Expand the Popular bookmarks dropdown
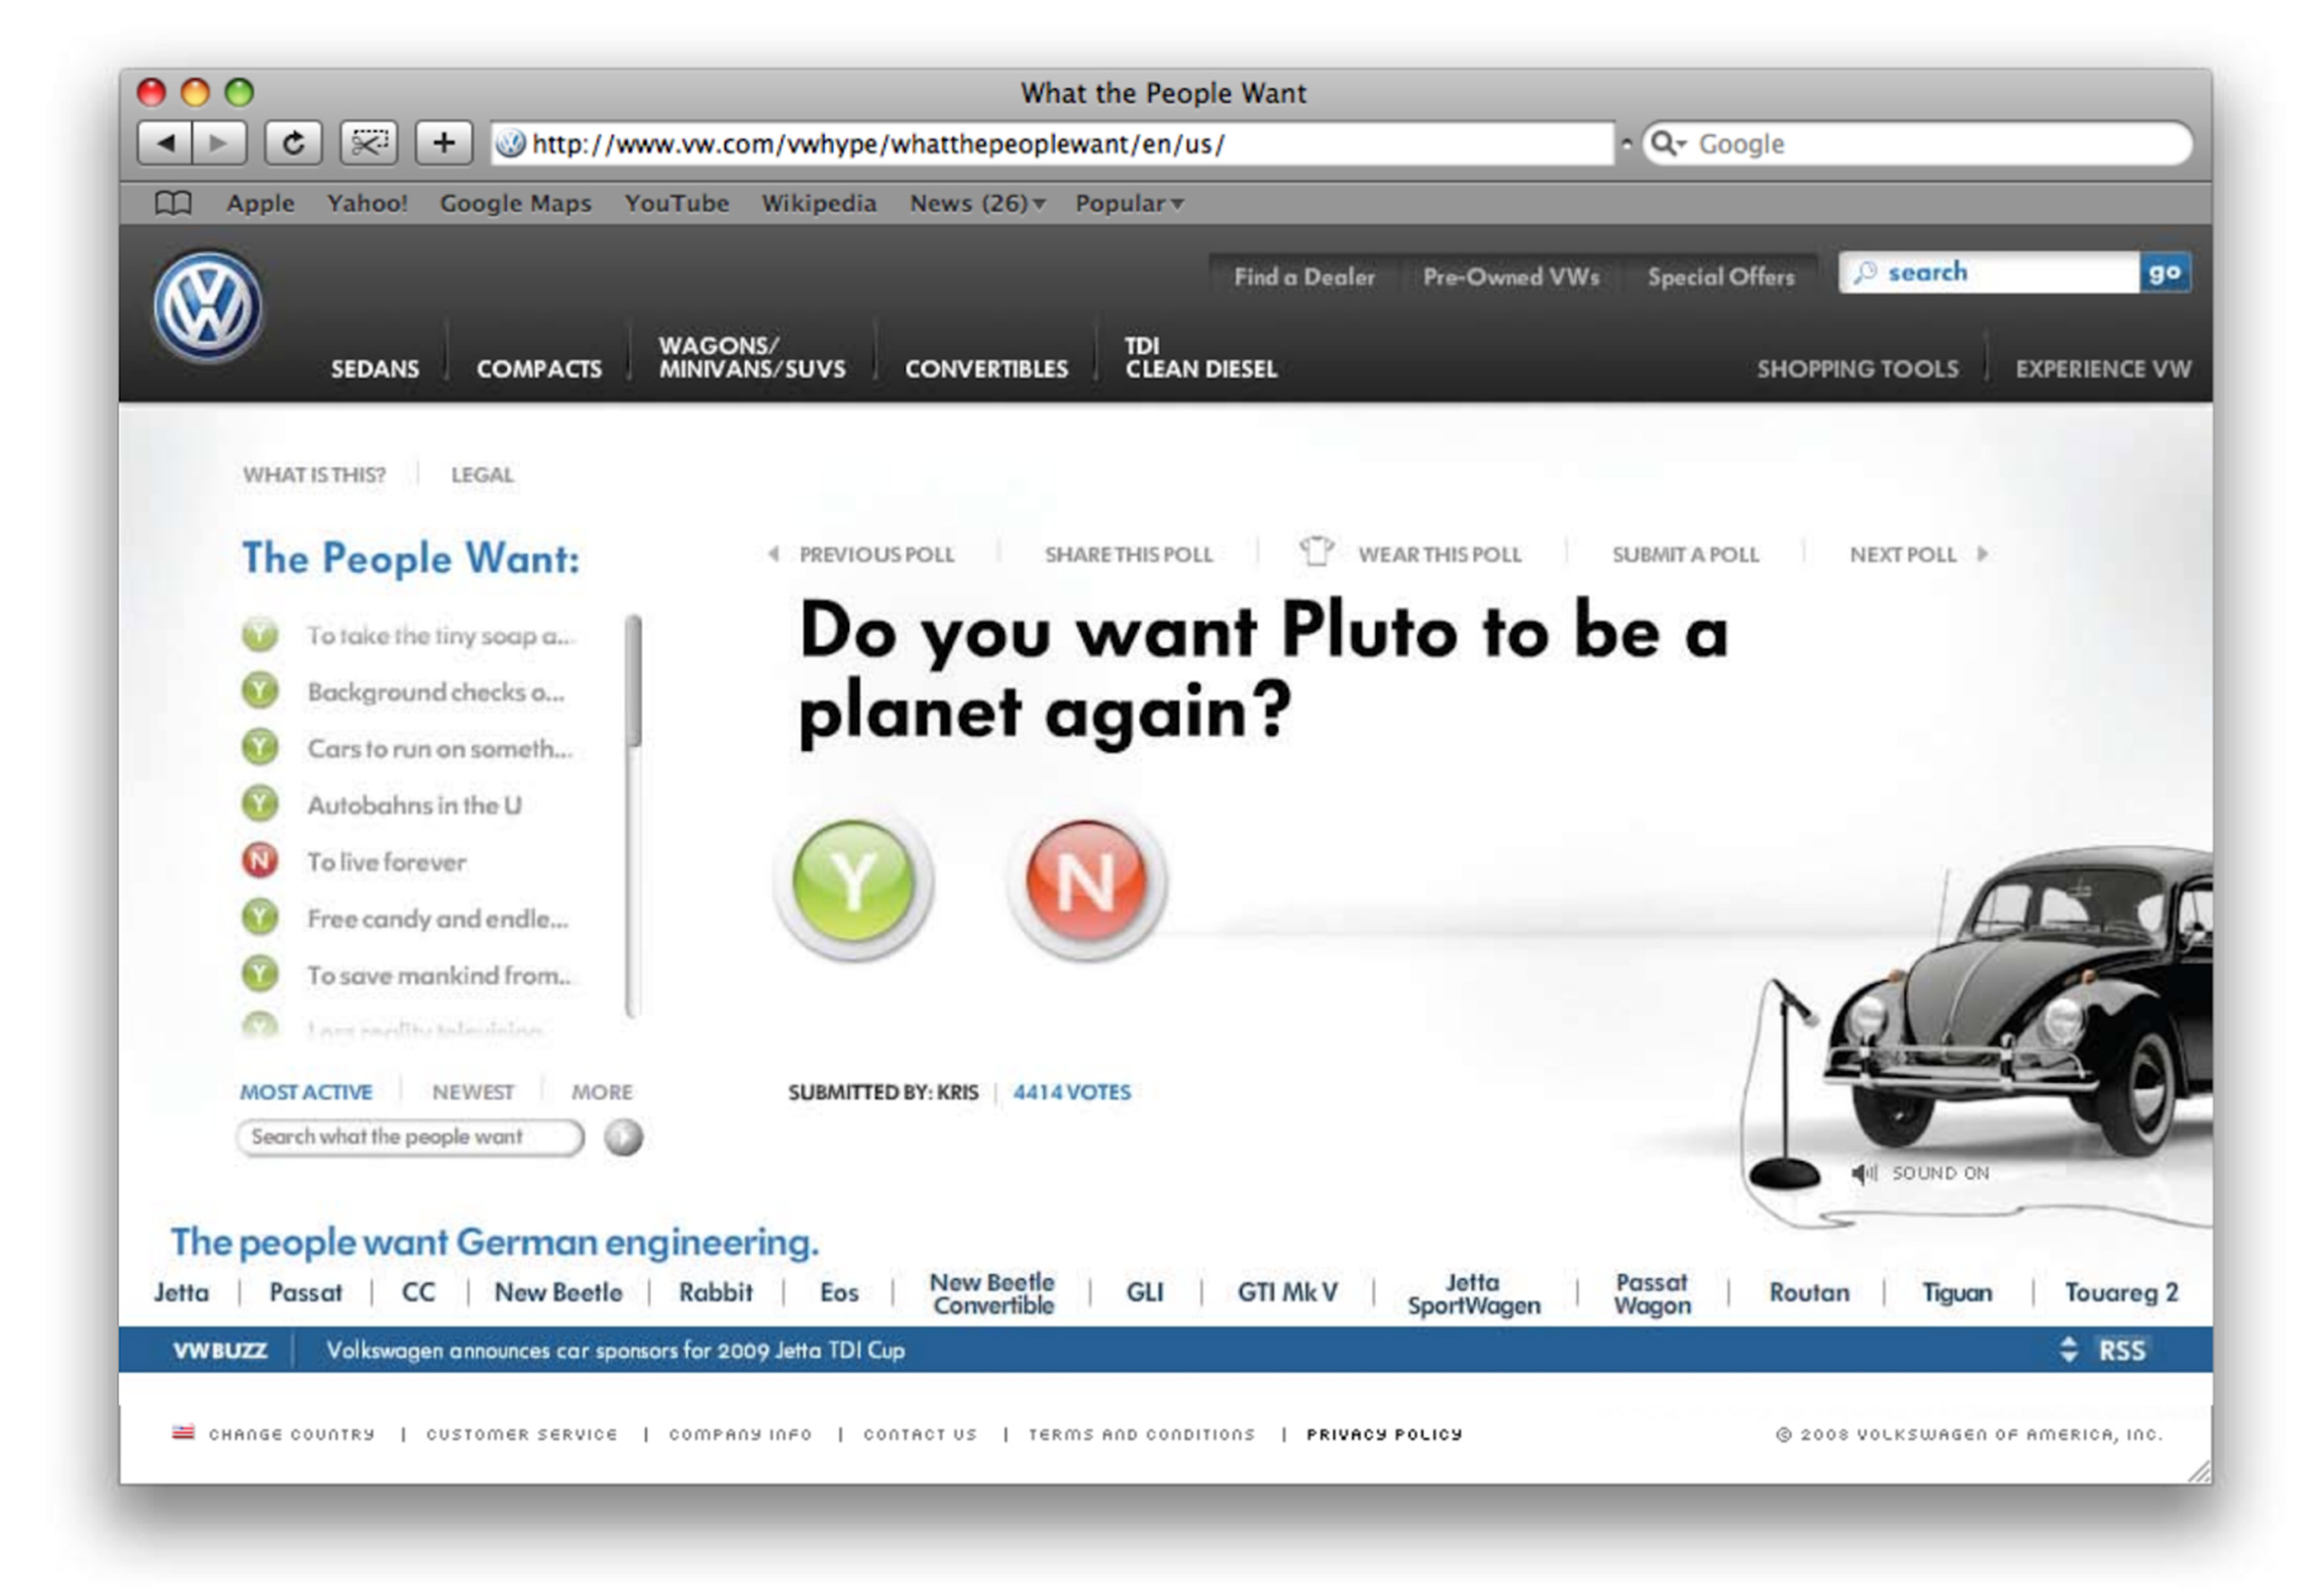Screen dimensions: 2320x1596 pyautogui.click(x=1129, y=203)
